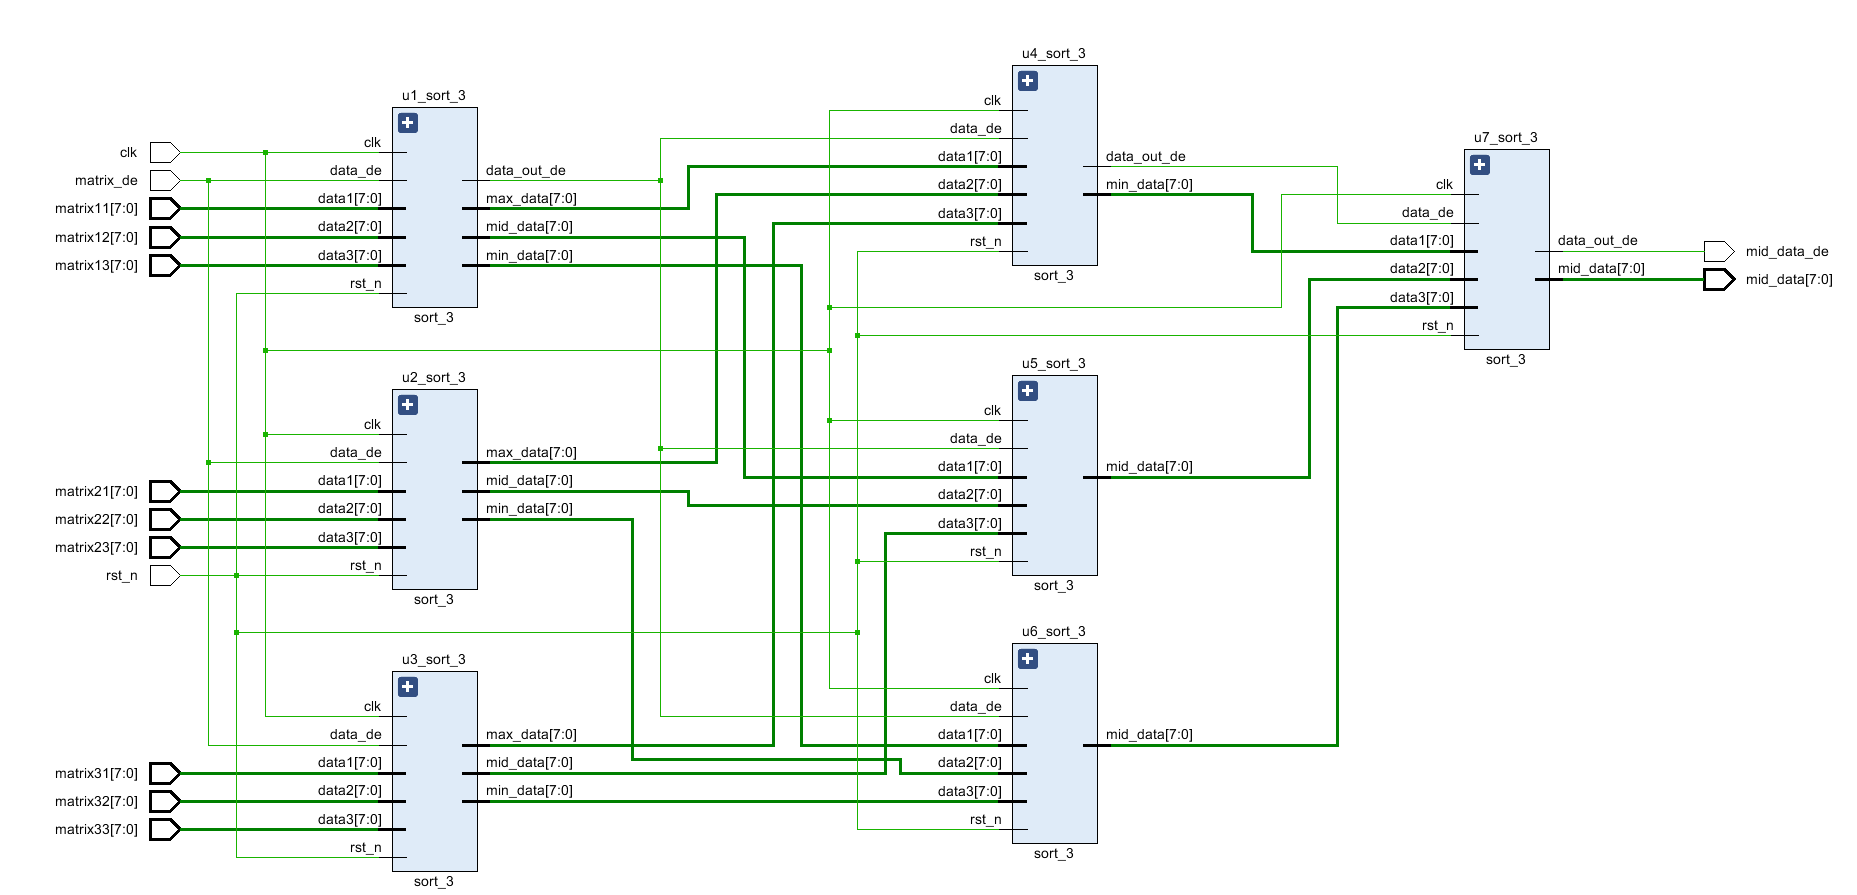Select the matrix11[7:0] input port symbol
Viewport: 1857px width, 895px height.
[x=165, y=208]
